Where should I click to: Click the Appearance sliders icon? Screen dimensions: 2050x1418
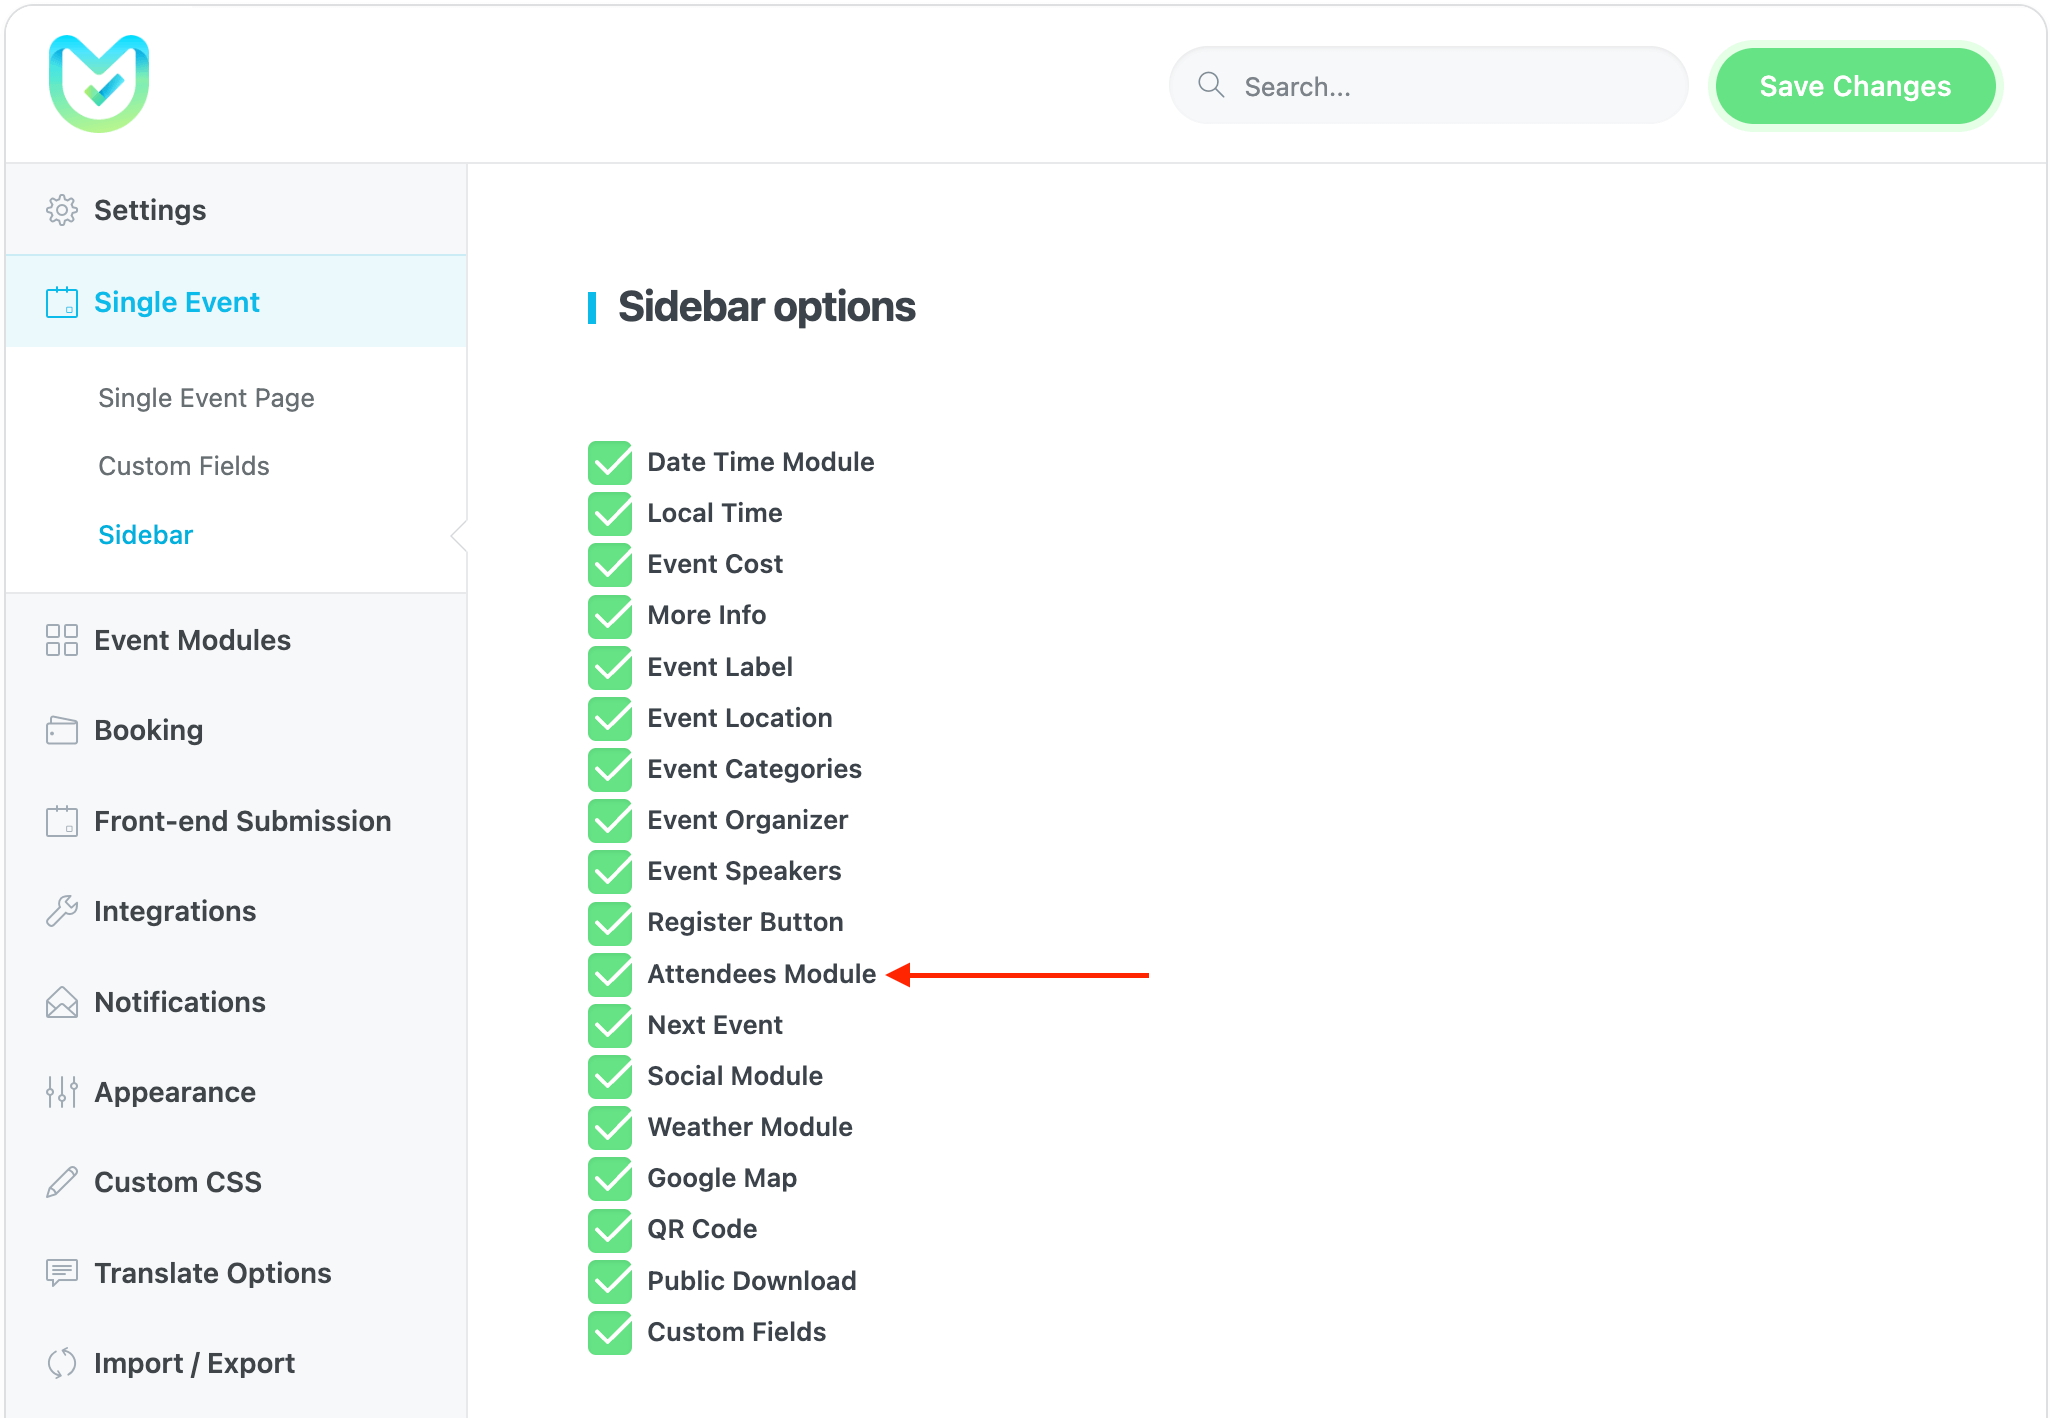(62, 1092)
